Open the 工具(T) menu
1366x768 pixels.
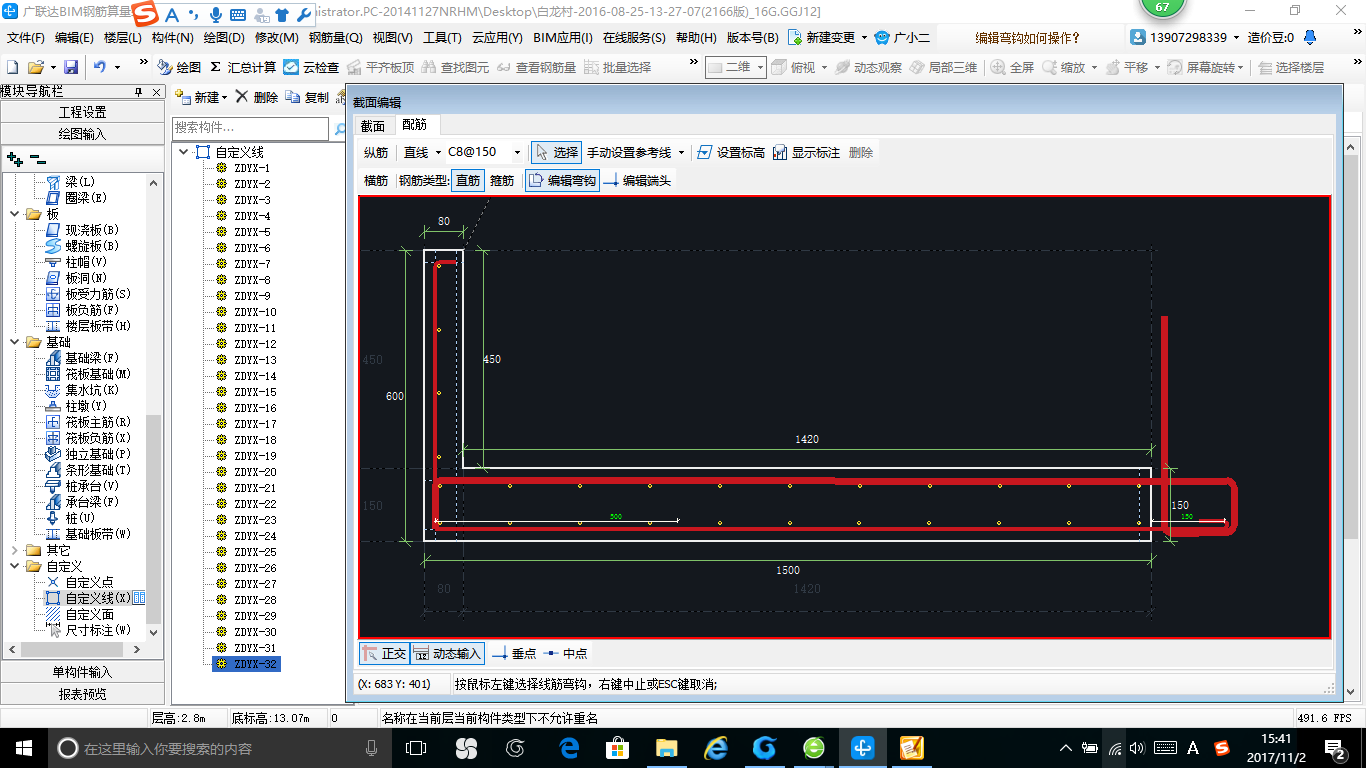pos(442,37)
